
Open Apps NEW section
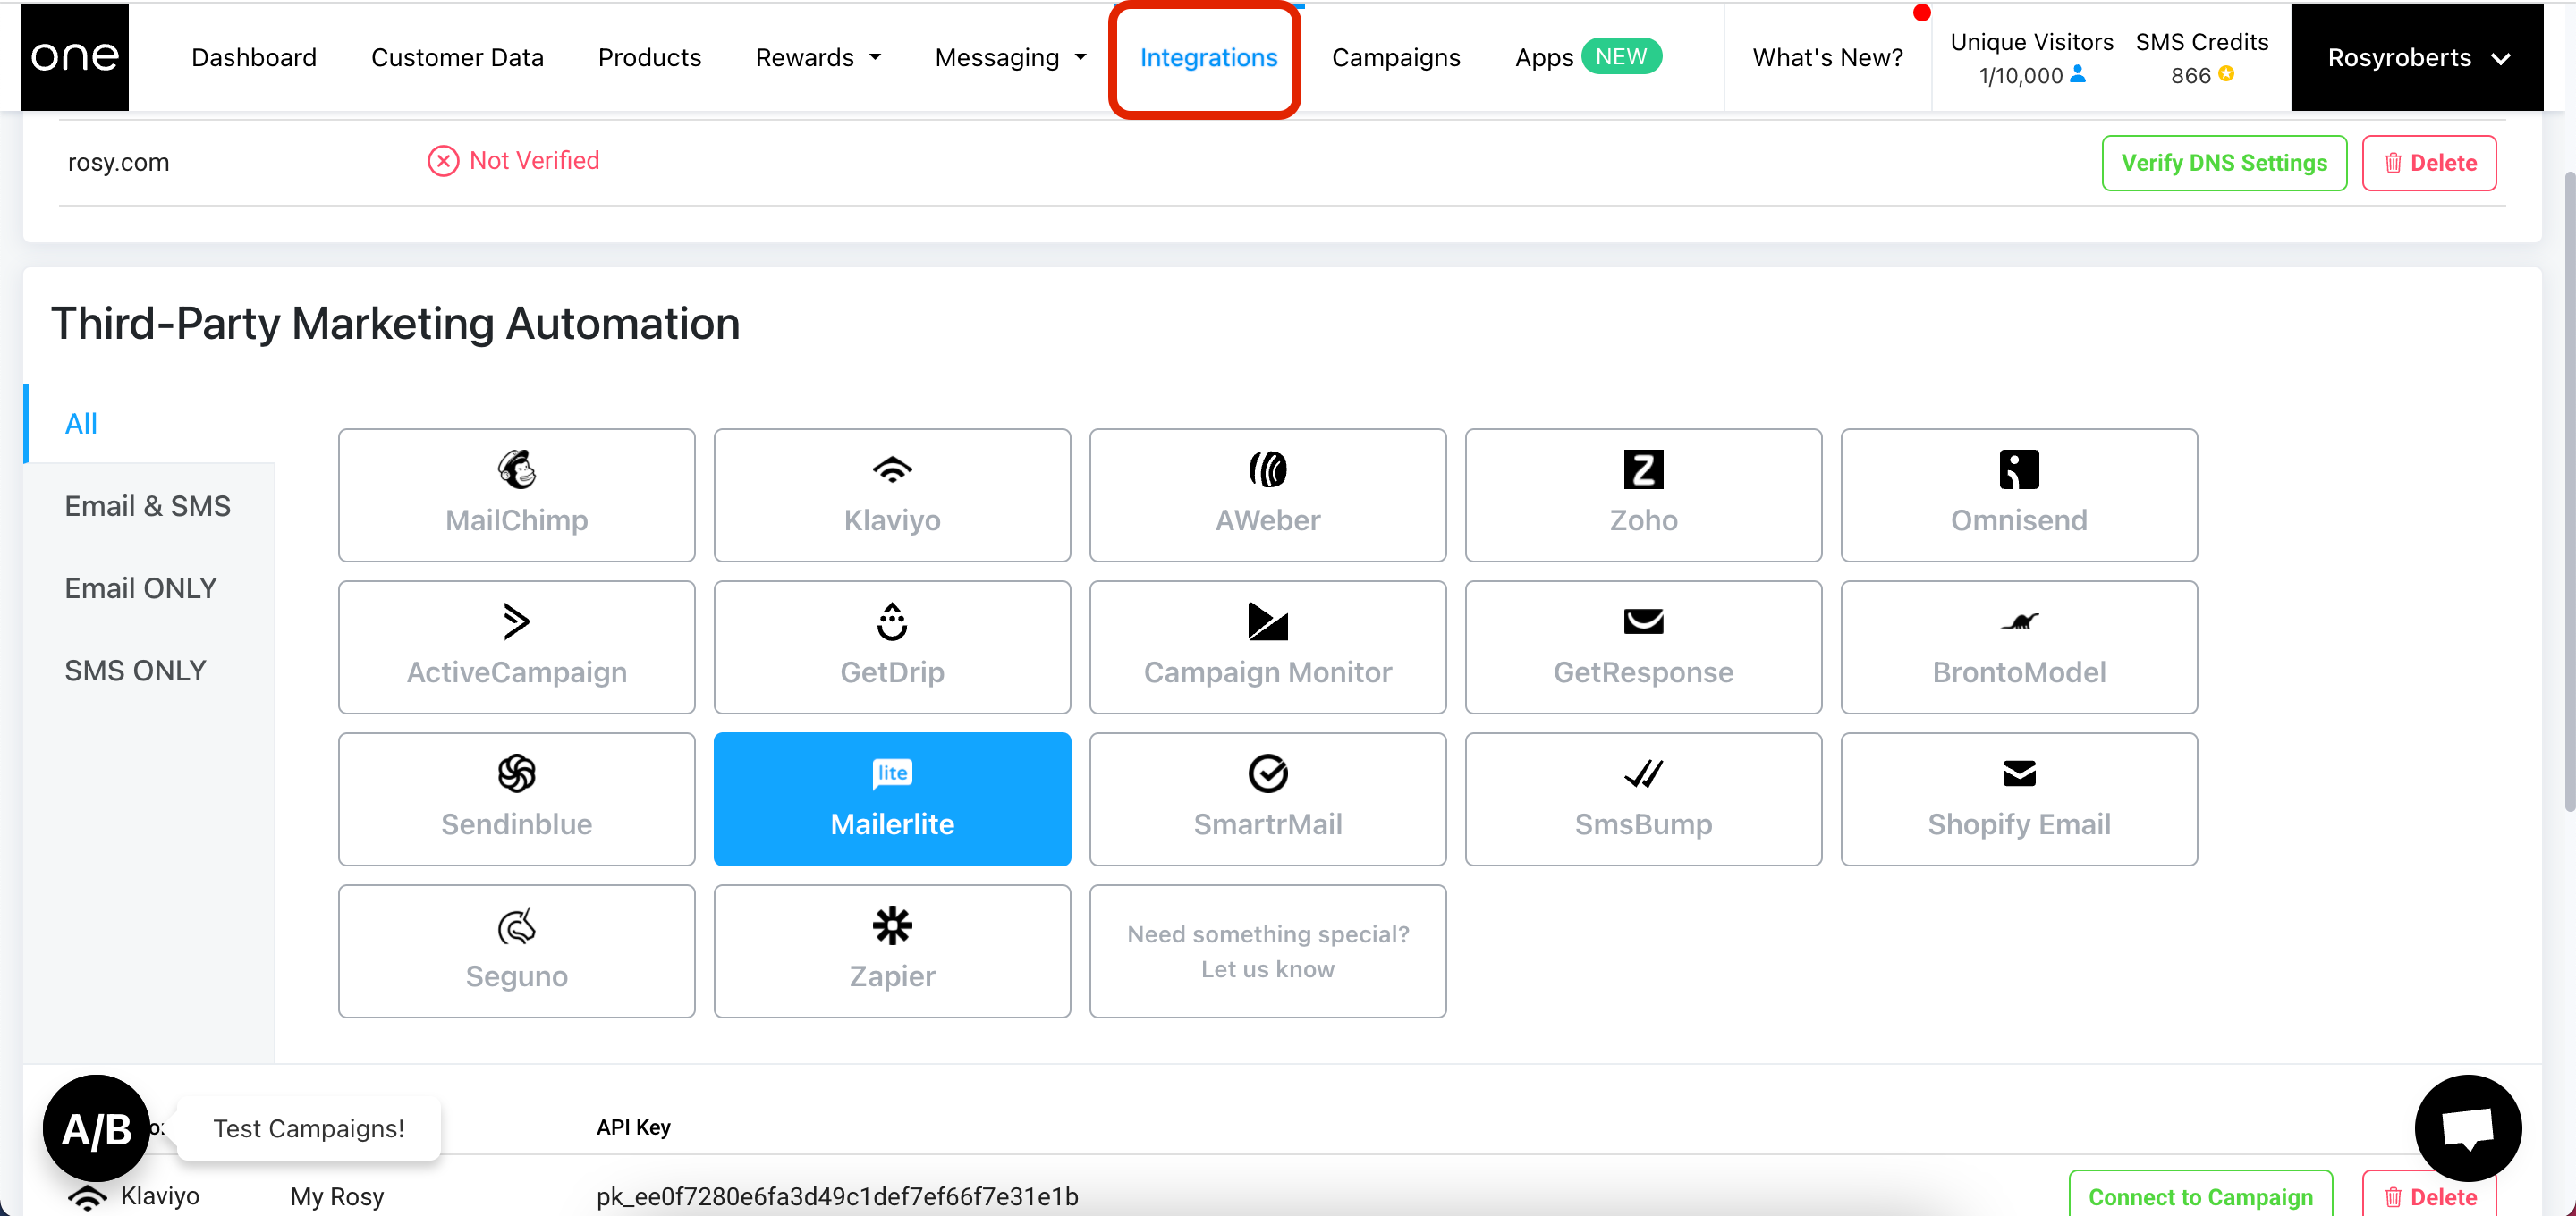pos(1588,57)
